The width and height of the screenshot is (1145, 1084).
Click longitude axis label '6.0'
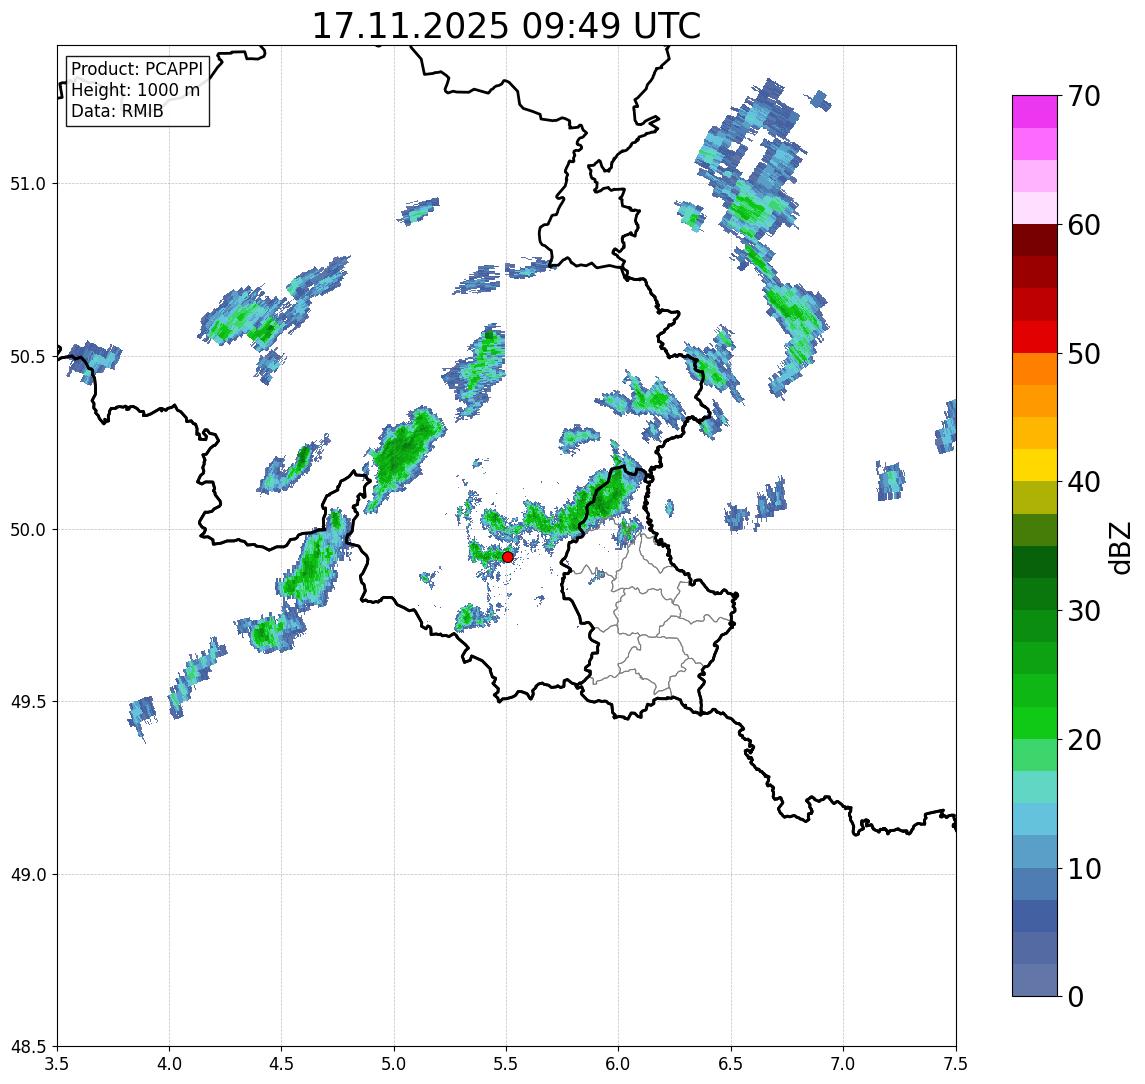pyautogui.click(x=619, y=1064)
